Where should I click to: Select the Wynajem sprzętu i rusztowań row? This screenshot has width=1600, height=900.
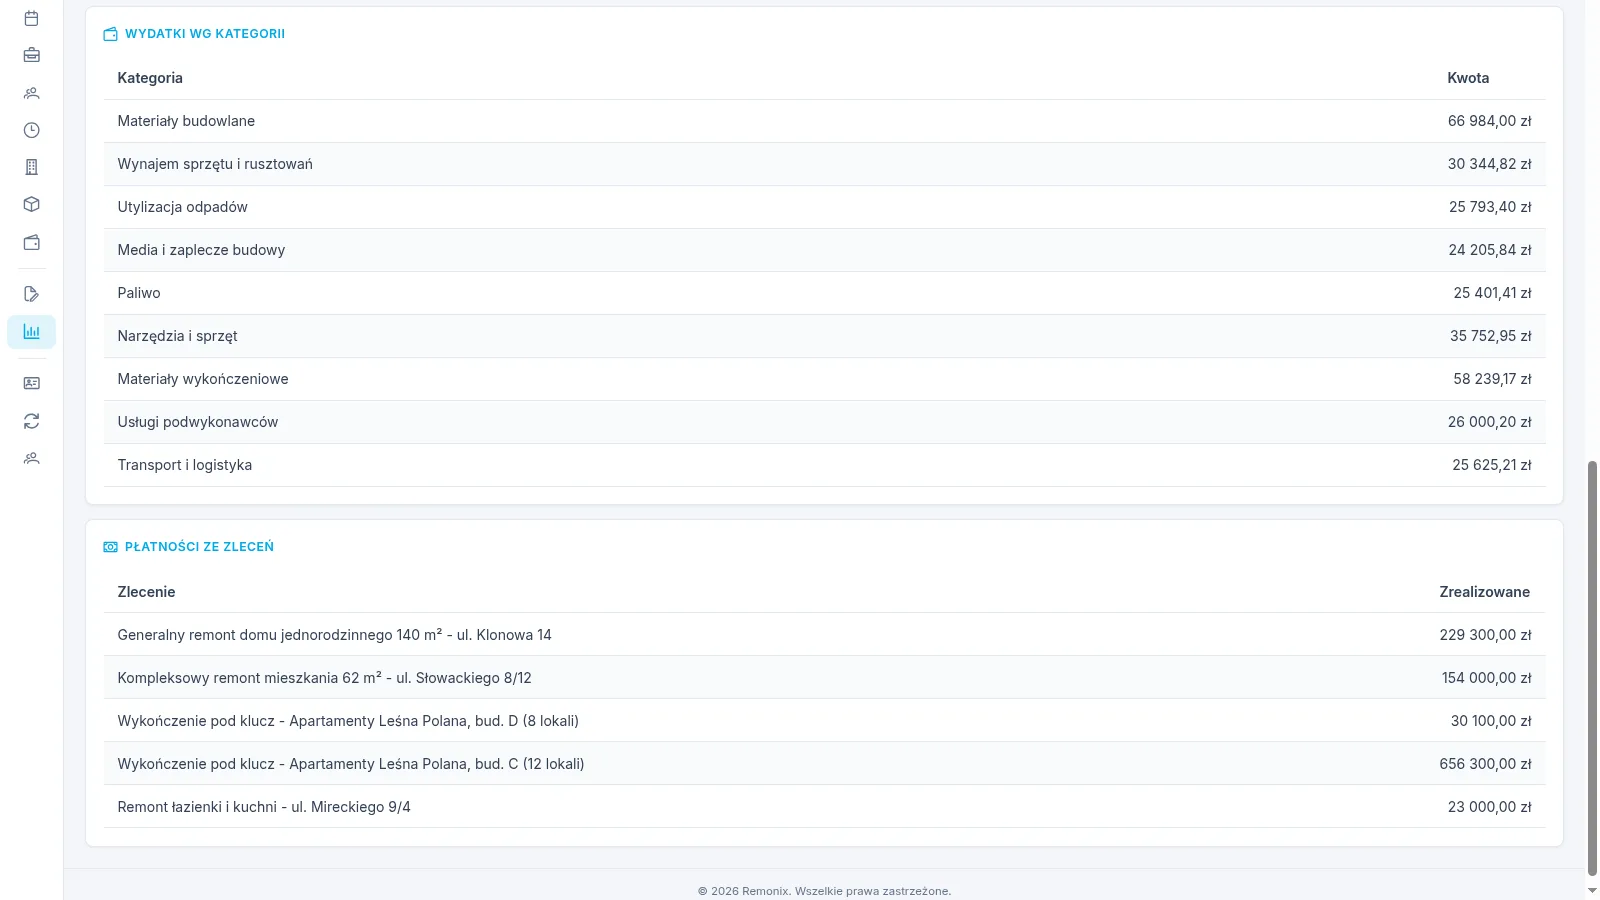(x=824, y=164)
